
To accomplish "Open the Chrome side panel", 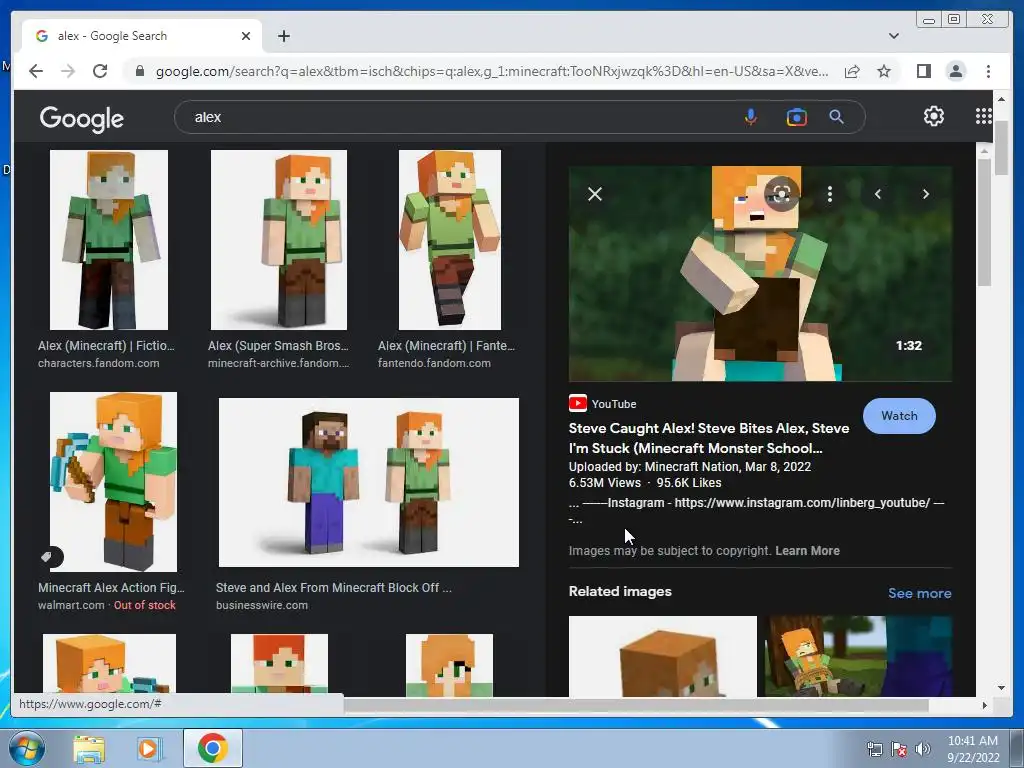I will [x=923, y=71].
